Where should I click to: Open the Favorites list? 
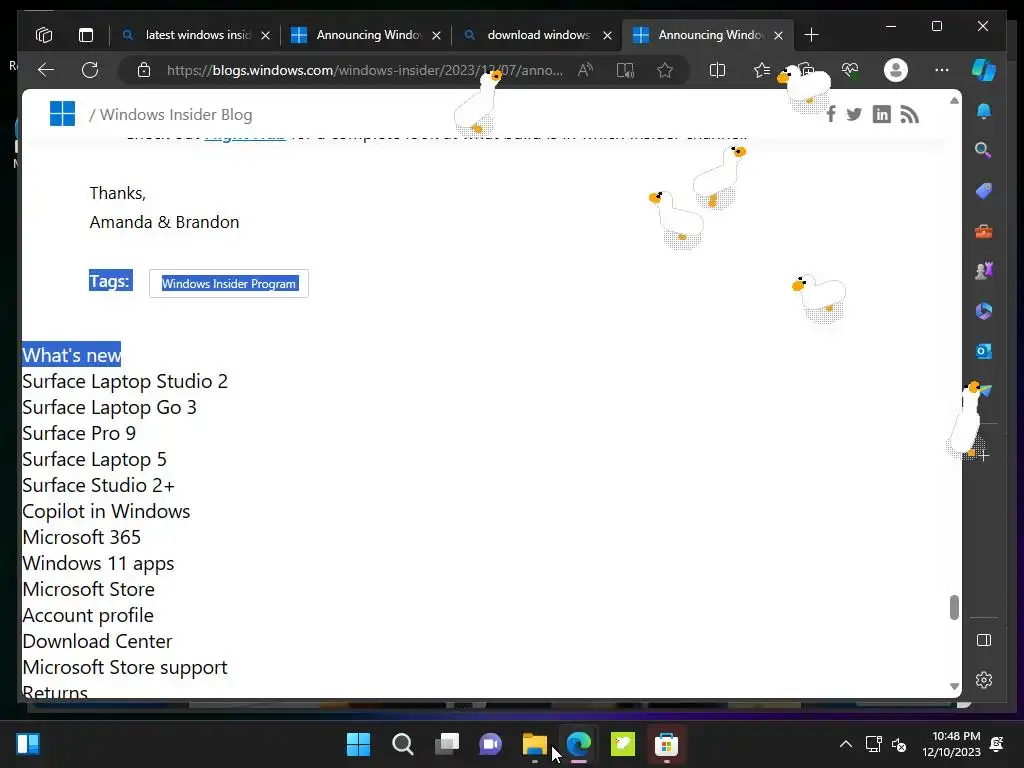click(761, 70)
